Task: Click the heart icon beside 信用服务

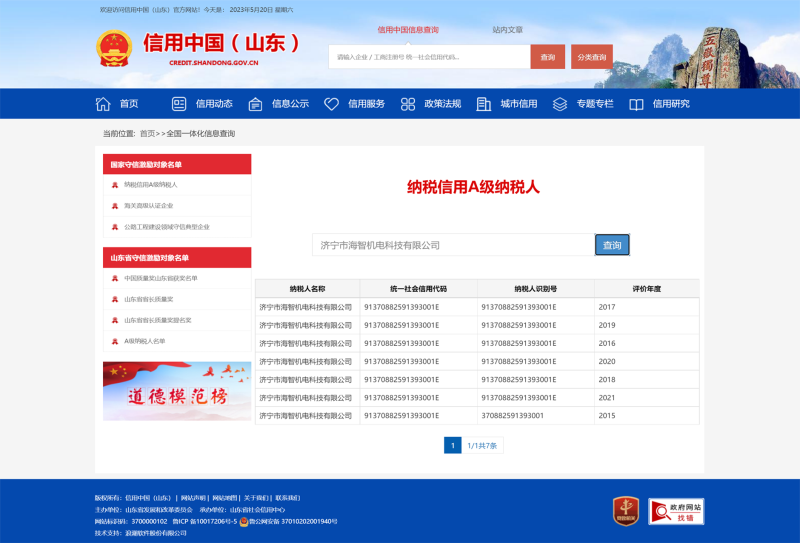Action: click(x=331, y=104)
